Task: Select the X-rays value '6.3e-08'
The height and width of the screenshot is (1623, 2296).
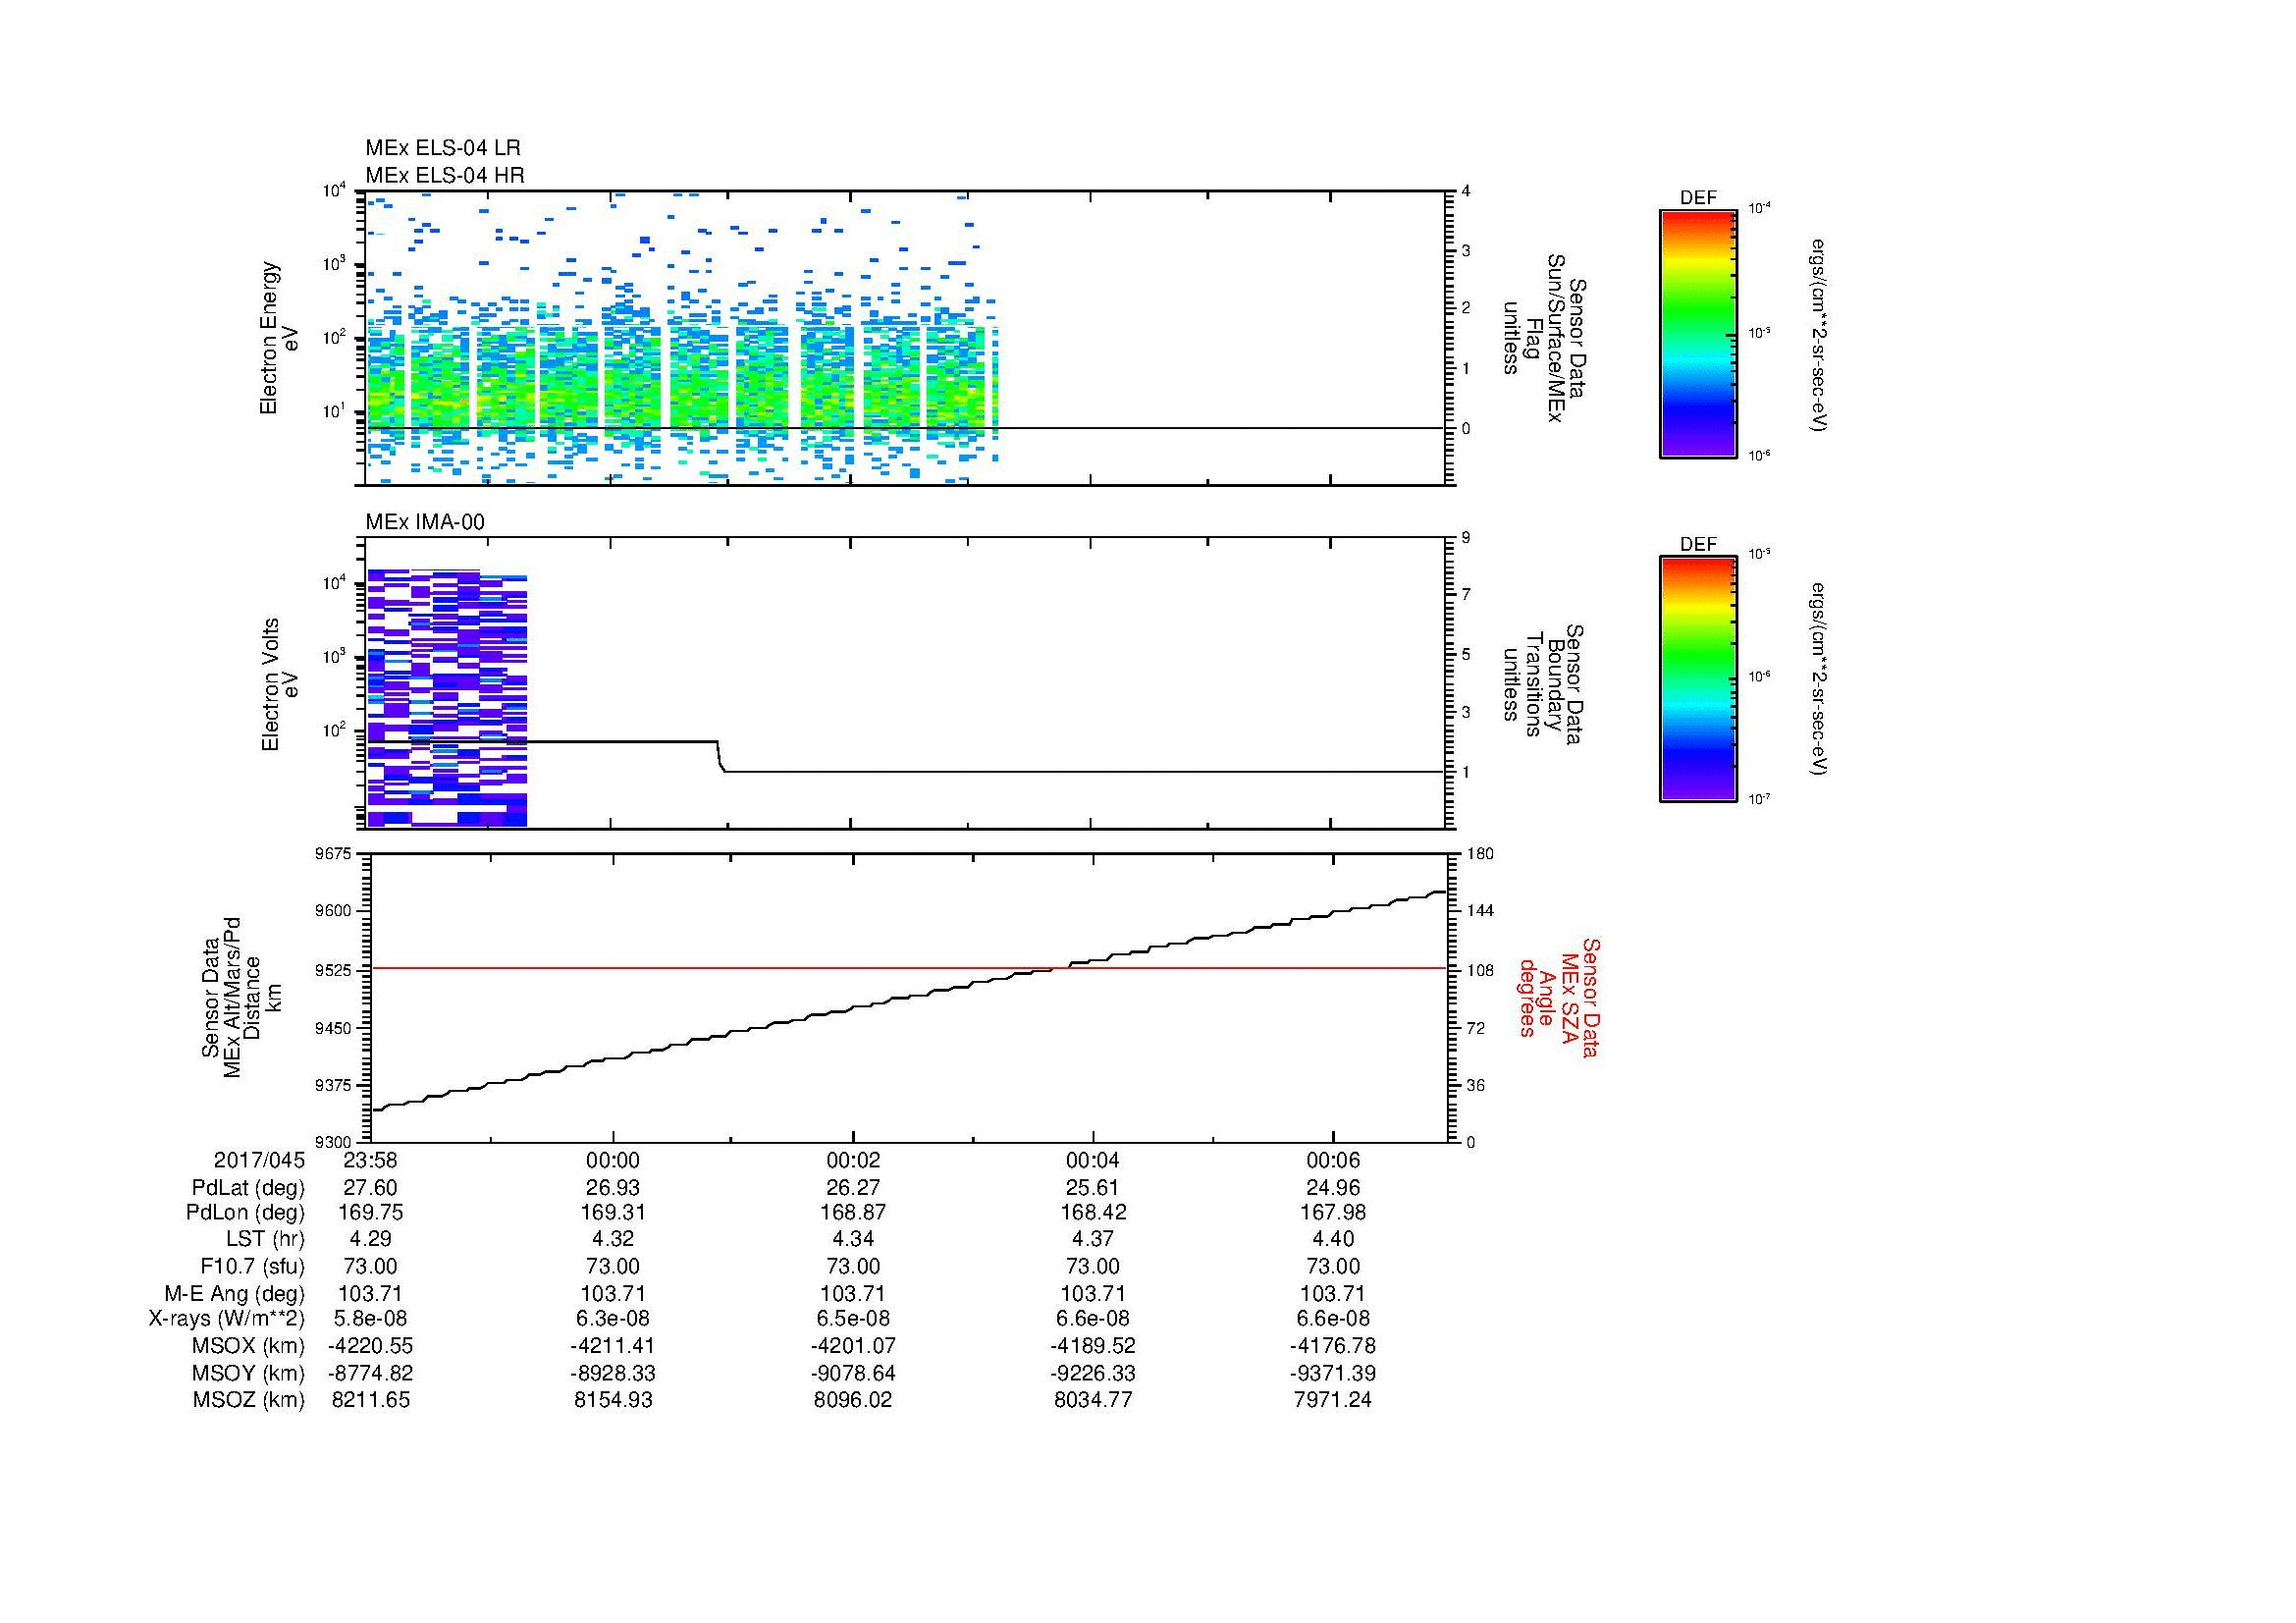Action: (x=612, y=1319)
